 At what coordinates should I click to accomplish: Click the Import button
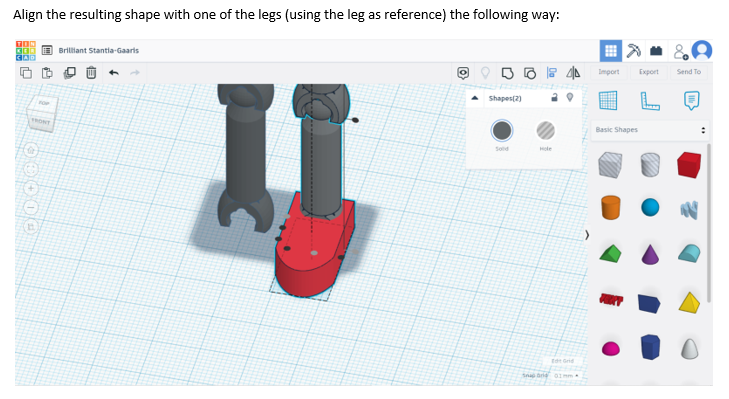tap(609, 72)
